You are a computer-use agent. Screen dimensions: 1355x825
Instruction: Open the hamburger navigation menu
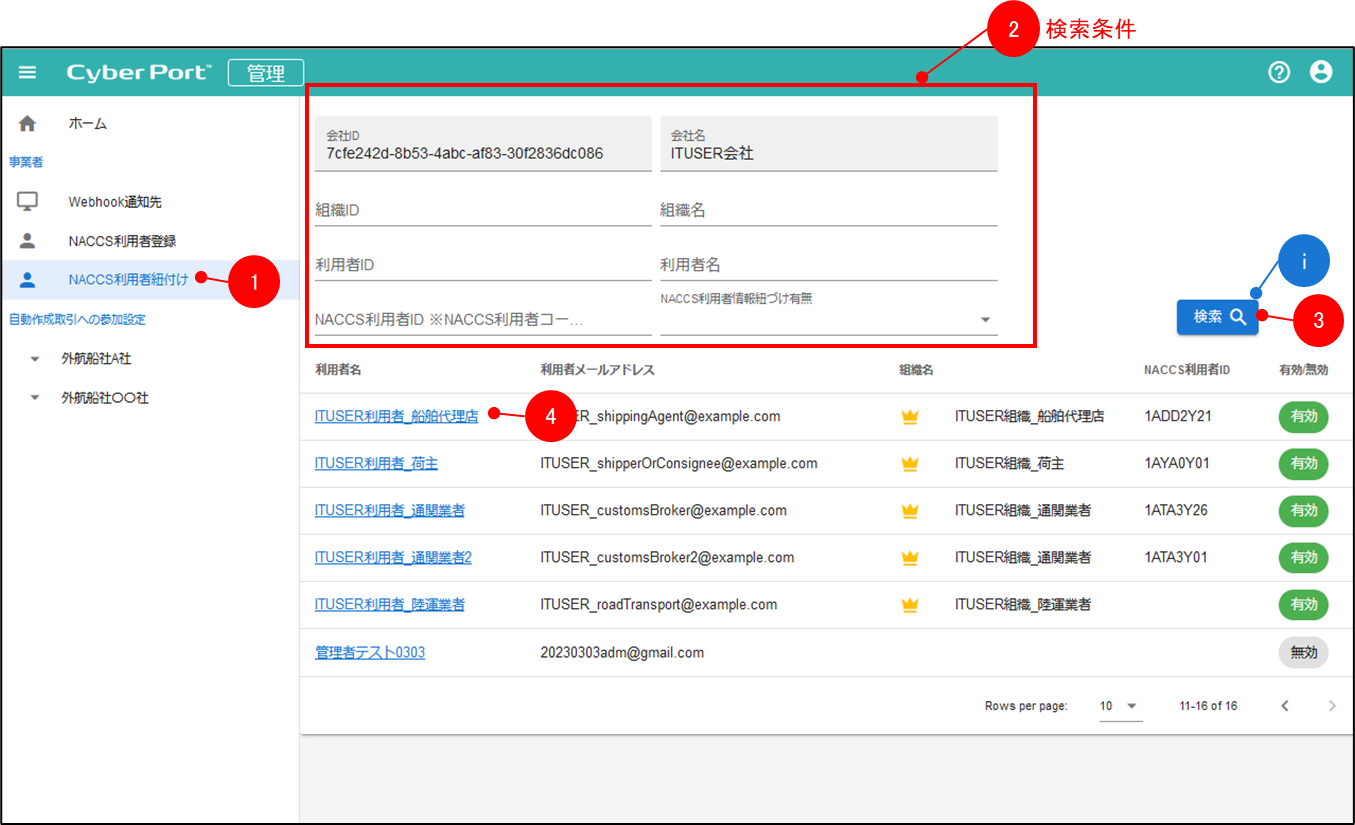[28, 72]
